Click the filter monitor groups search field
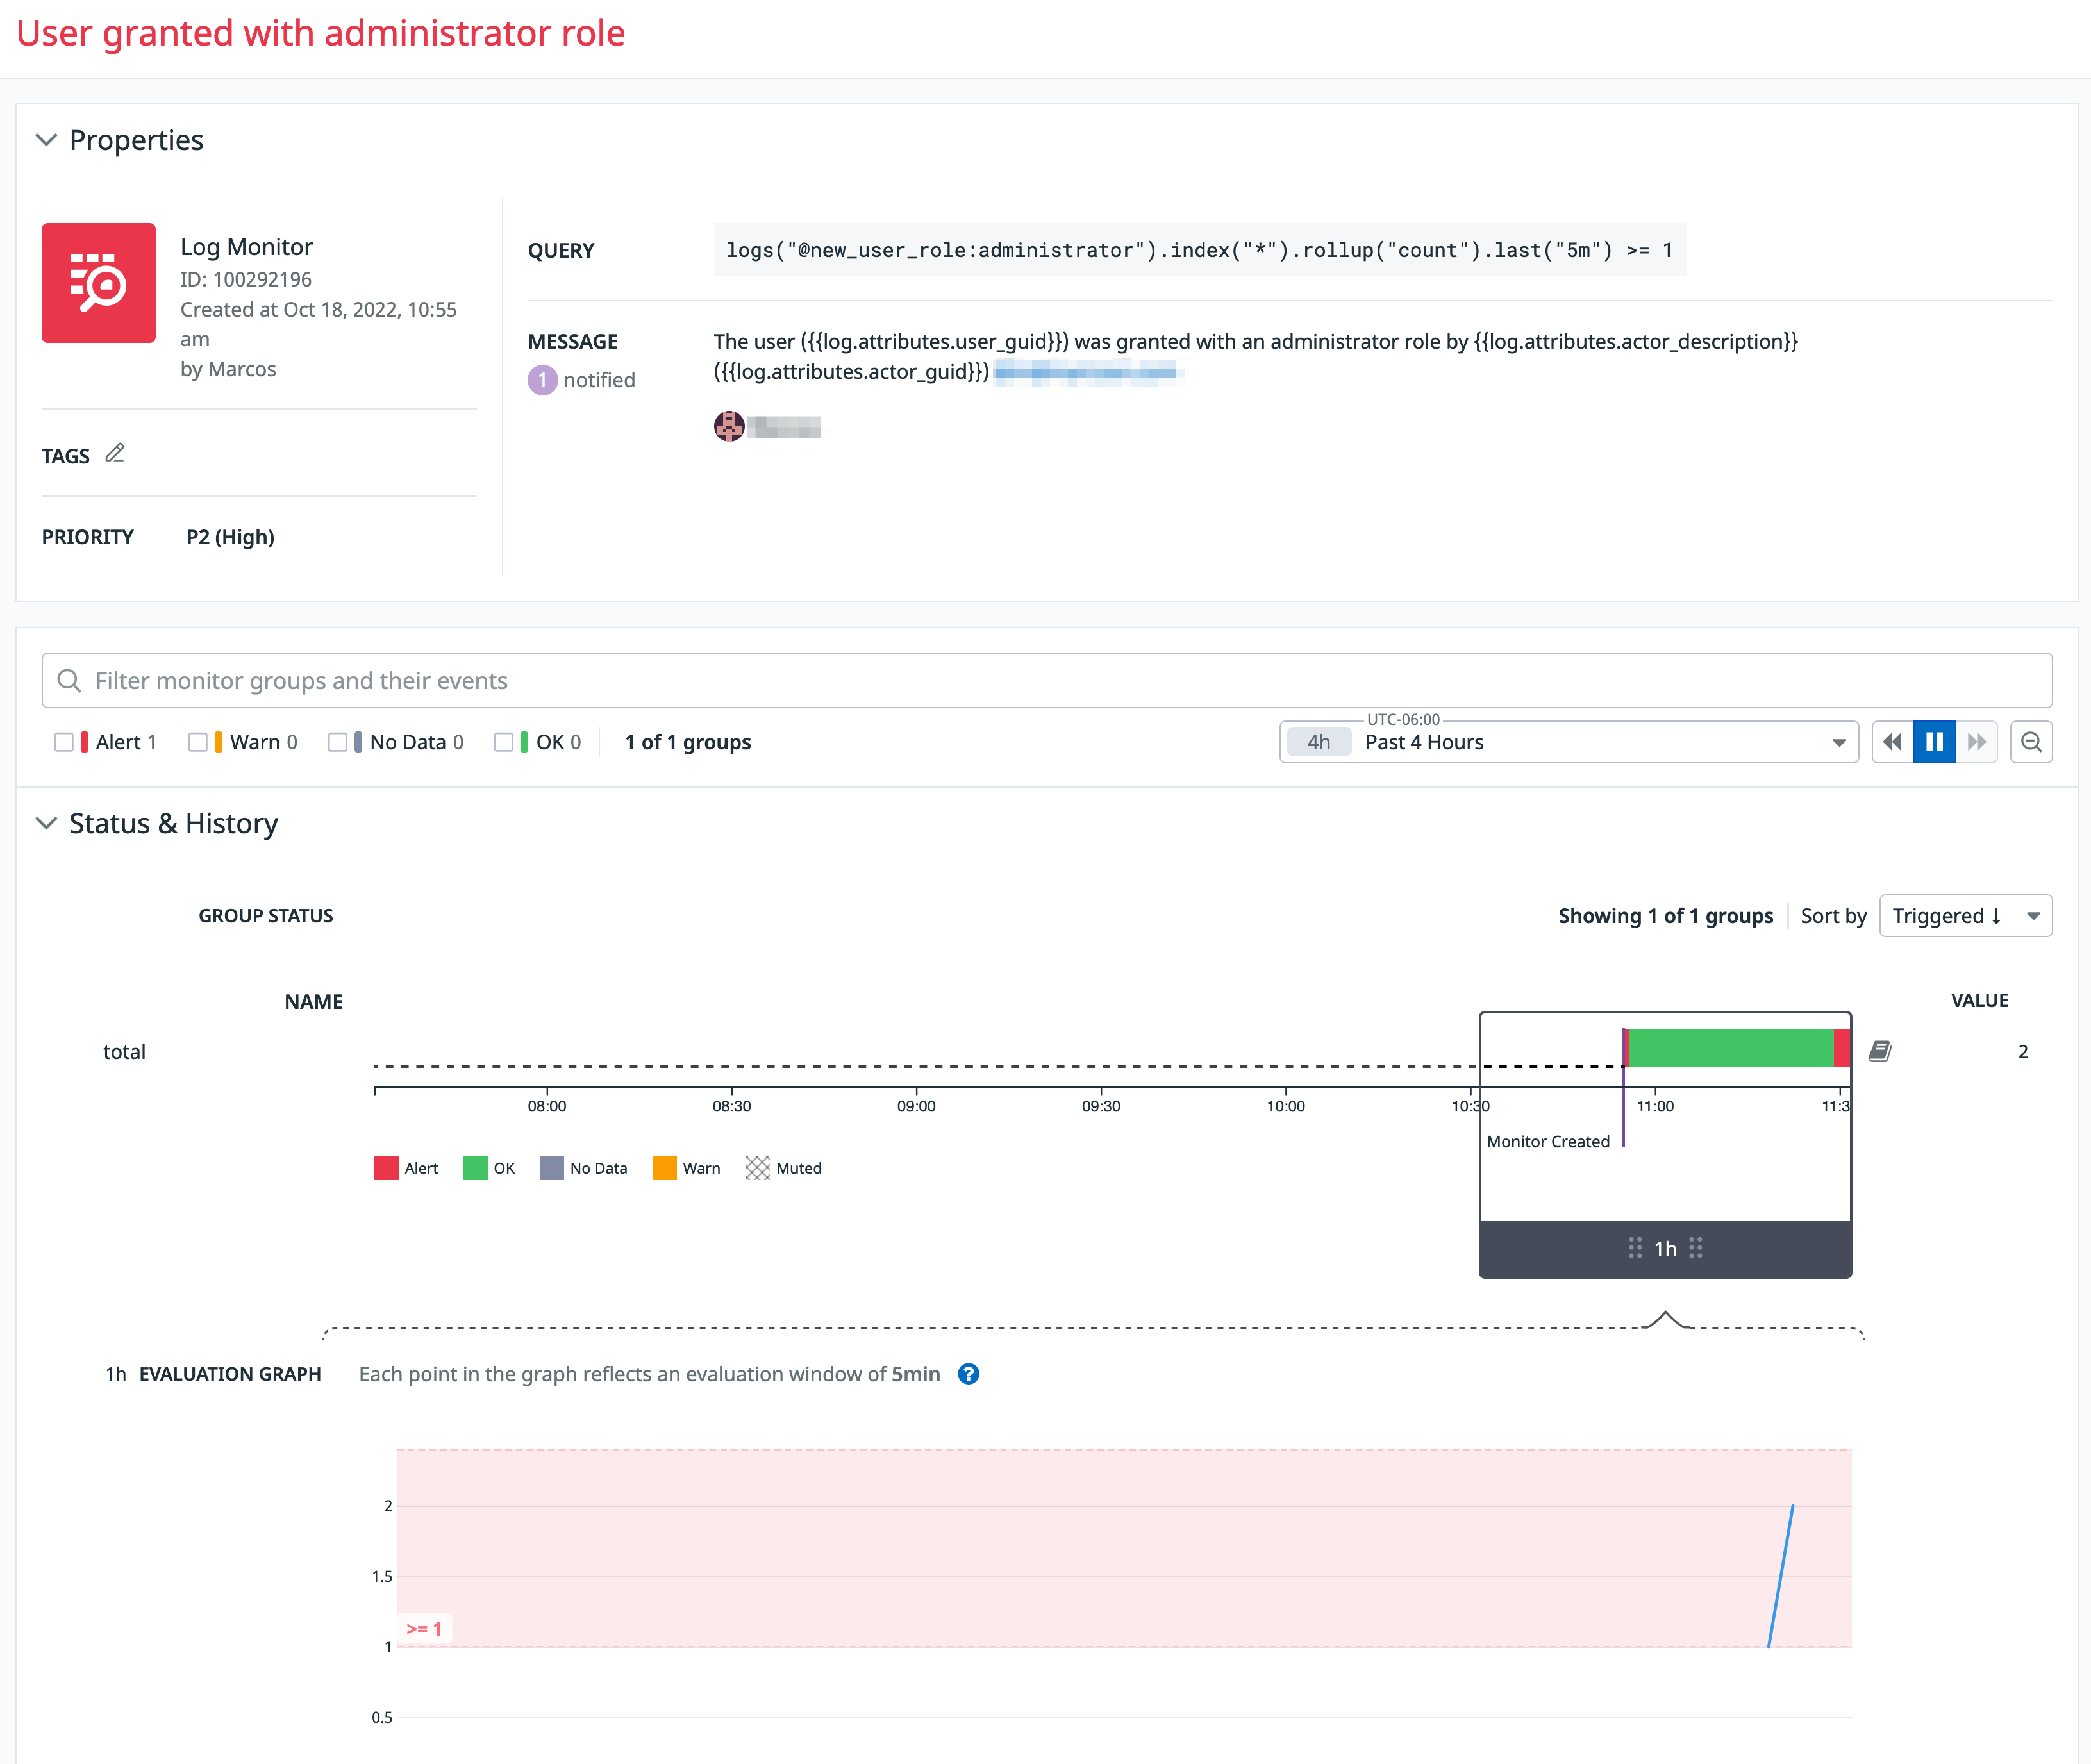This screenshot has height=1764, width=2091. tap(600, 680)
